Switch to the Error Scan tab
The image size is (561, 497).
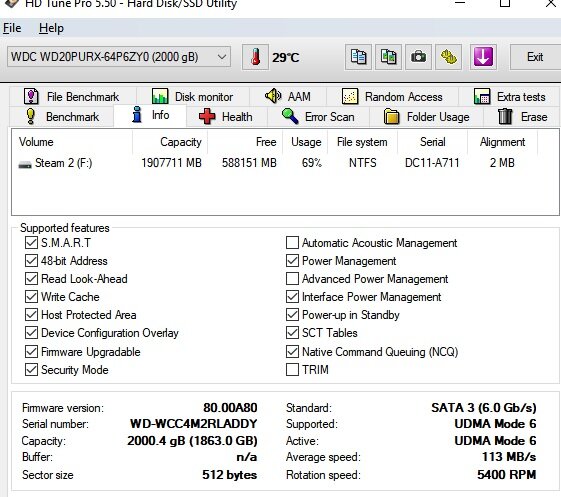pos(318,117)
